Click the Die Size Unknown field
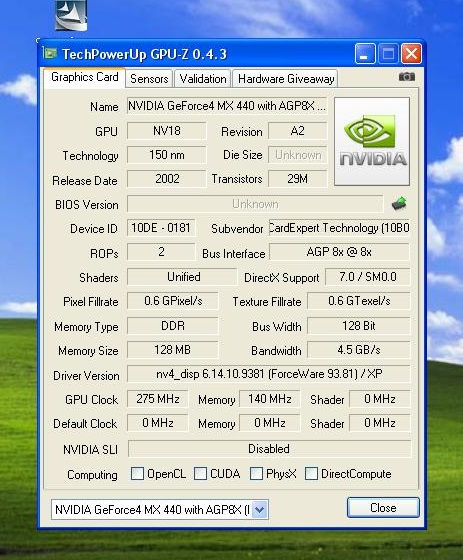Viewport: 463px width, 560px height. (298, 155)
